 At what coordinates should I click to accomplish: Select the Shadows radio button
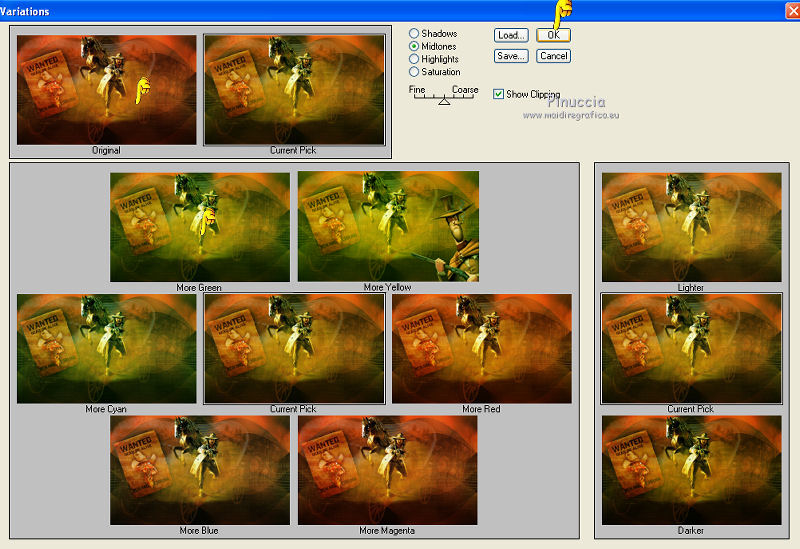pyautogui.click(x=414, y=33)
